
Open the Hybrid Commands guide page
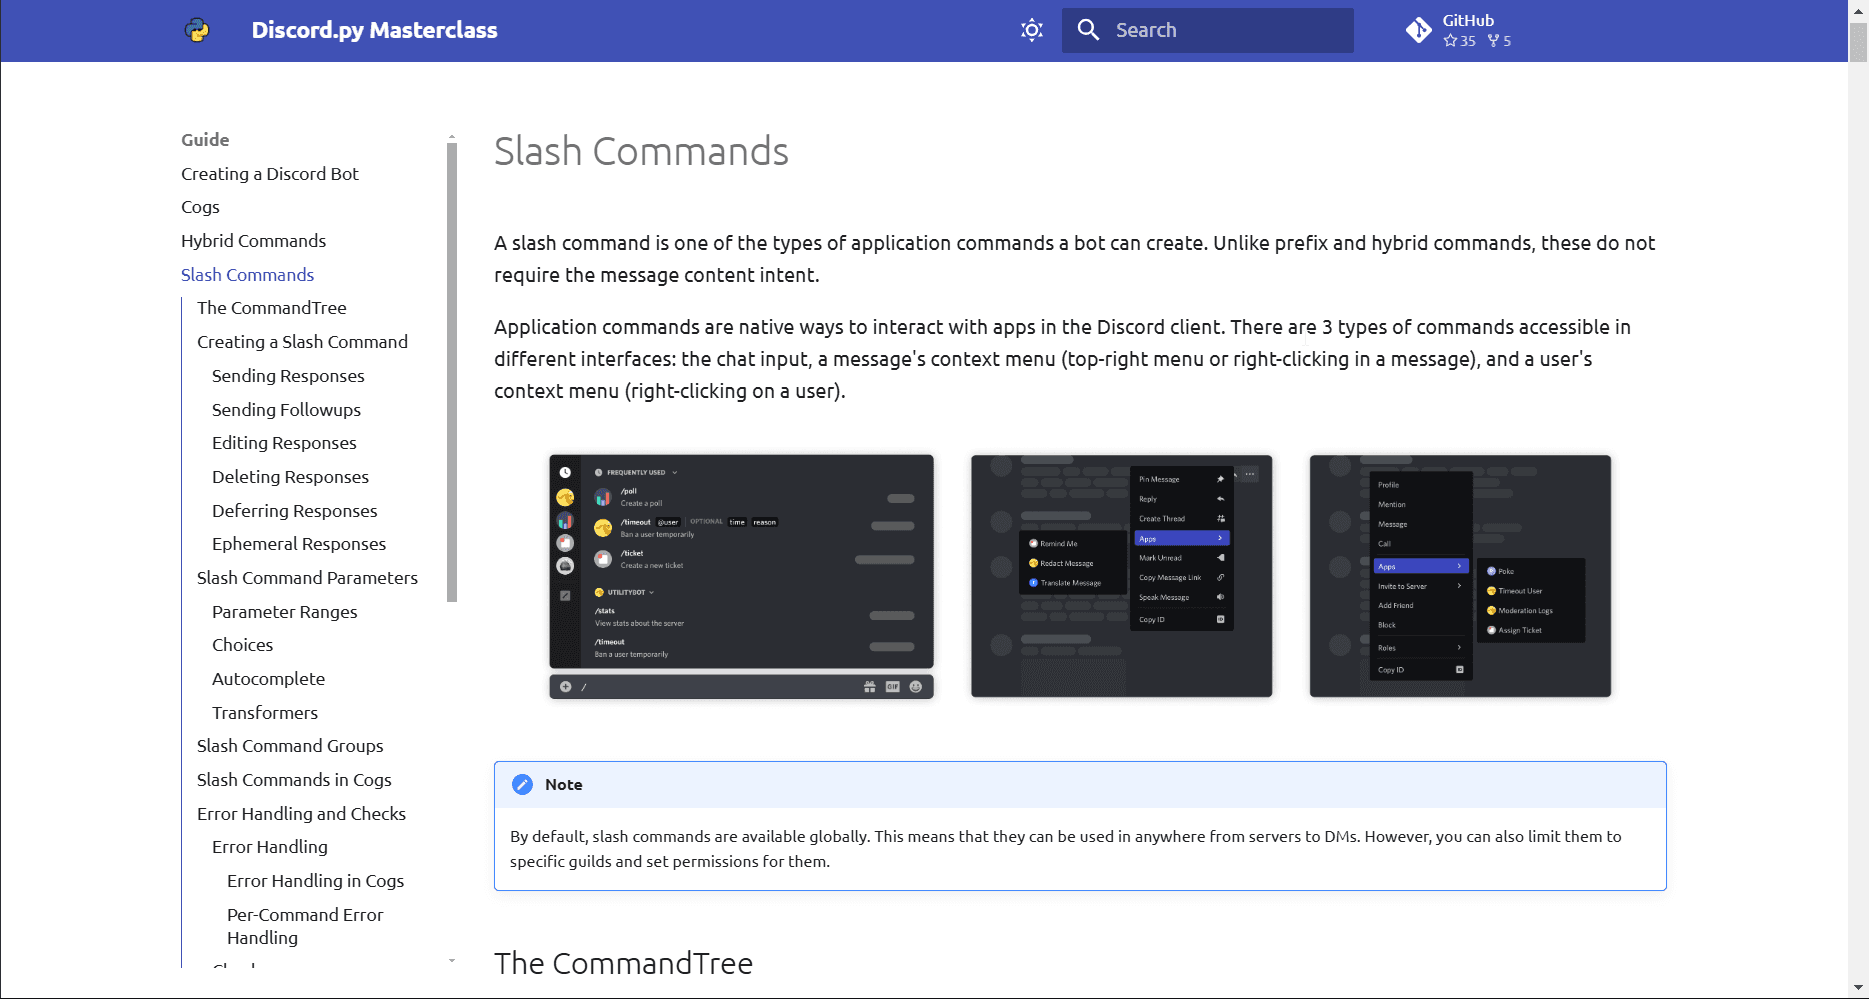[x=253, y=241]
